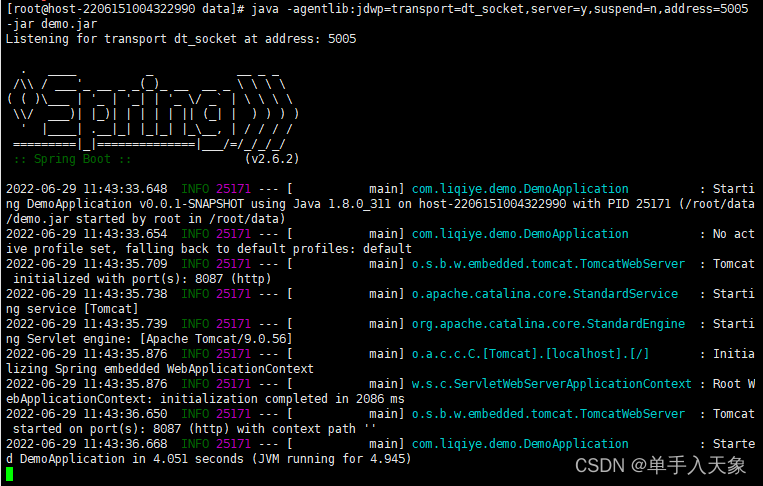Click the text 'ng DemoApplication v0.0.1-SNAPSHOT using Java 1.8.0_311'
The width and height of the screenshot is (763, 486).
click(x=198, y=204)
